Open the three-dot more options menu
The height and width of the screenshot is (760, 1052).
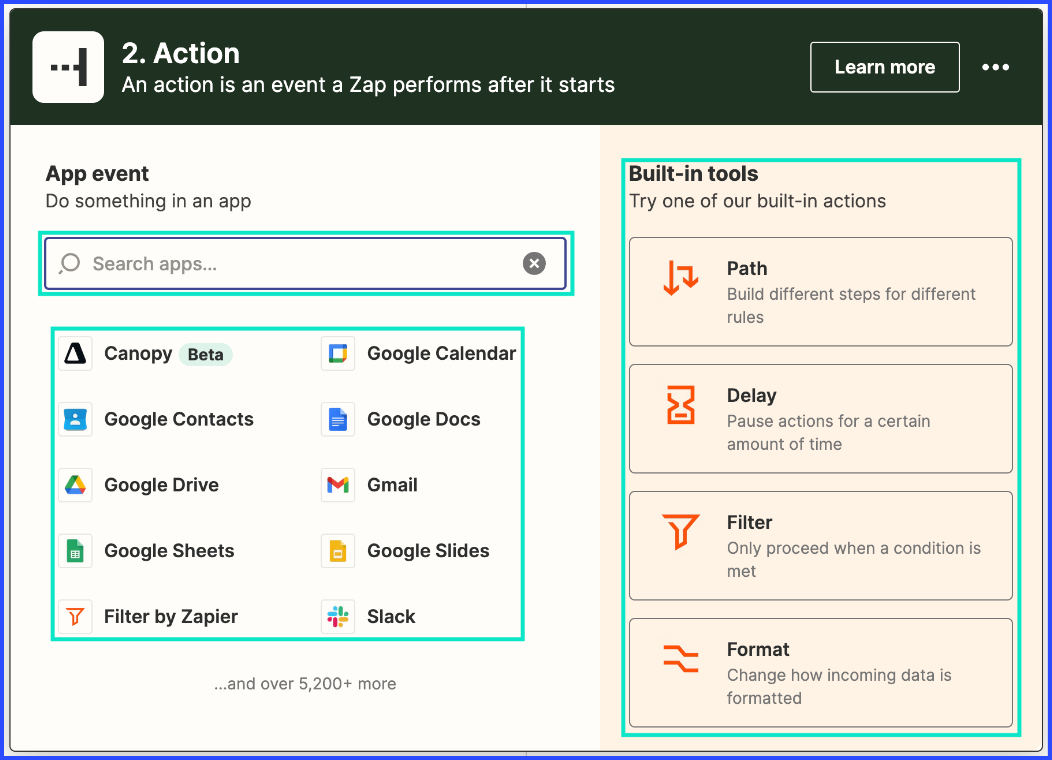coord(995,67)
